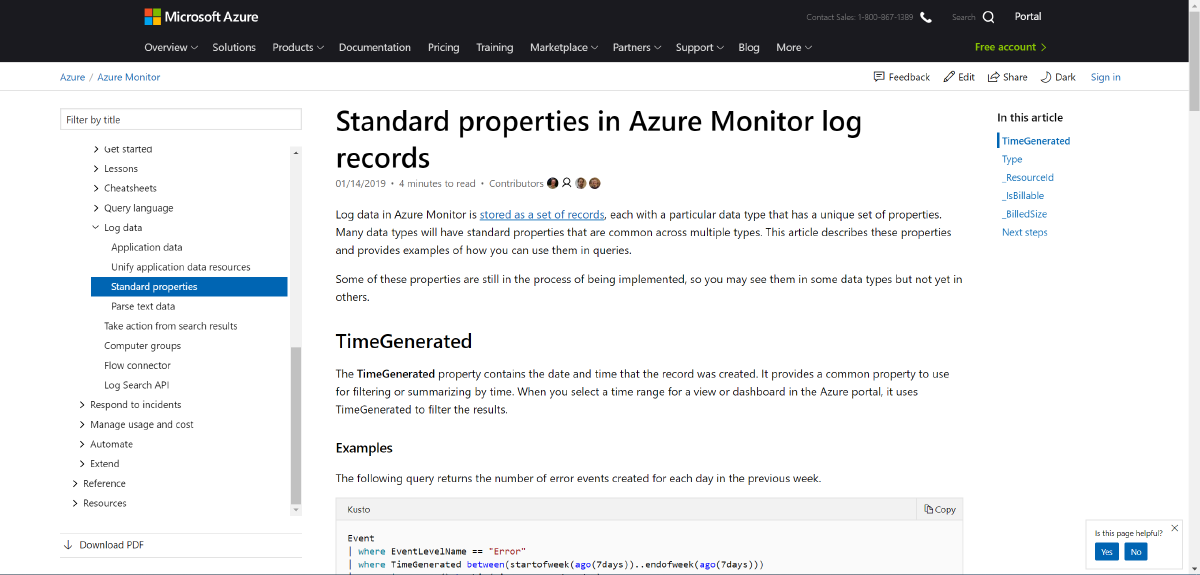1200x575 pixels.
Task: Expand the Cheatsheets tree node
Action: click(x=96, y=188)
